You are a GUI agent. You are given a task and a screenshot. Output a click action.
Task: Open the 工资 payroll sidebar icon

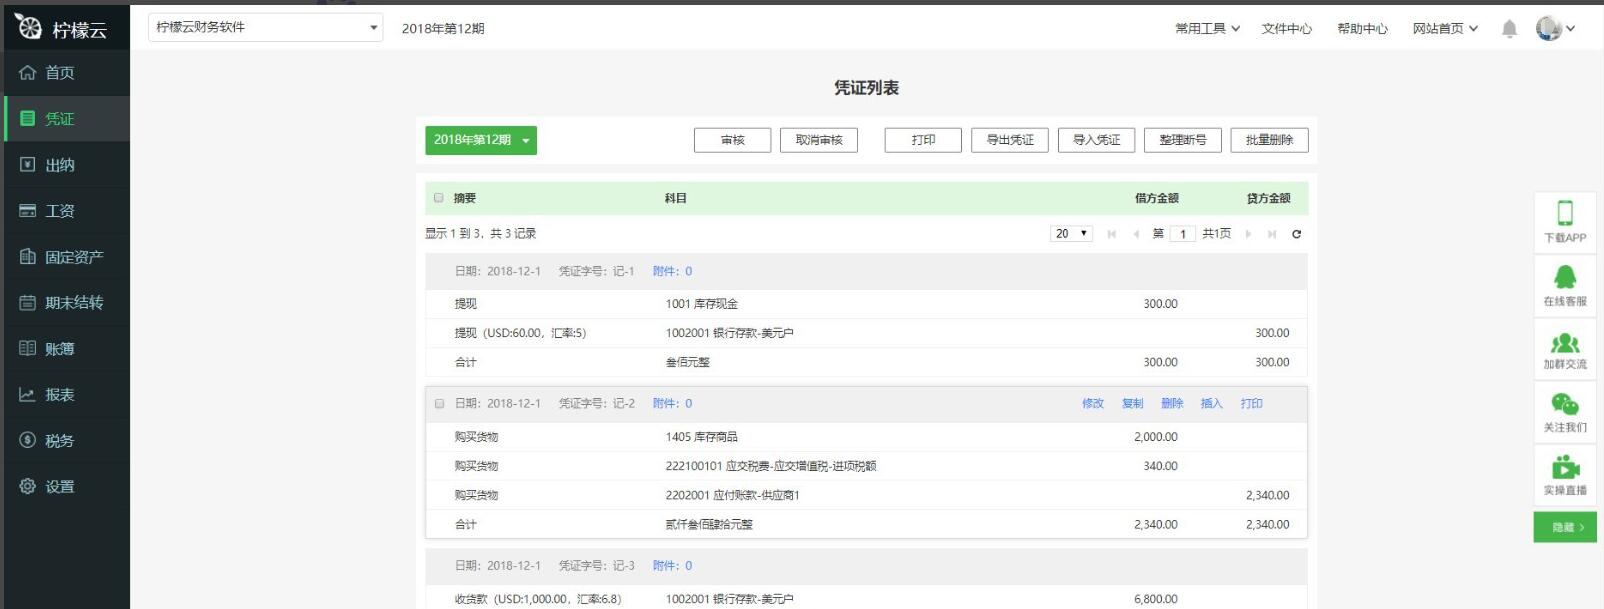(x=28, y=211)
